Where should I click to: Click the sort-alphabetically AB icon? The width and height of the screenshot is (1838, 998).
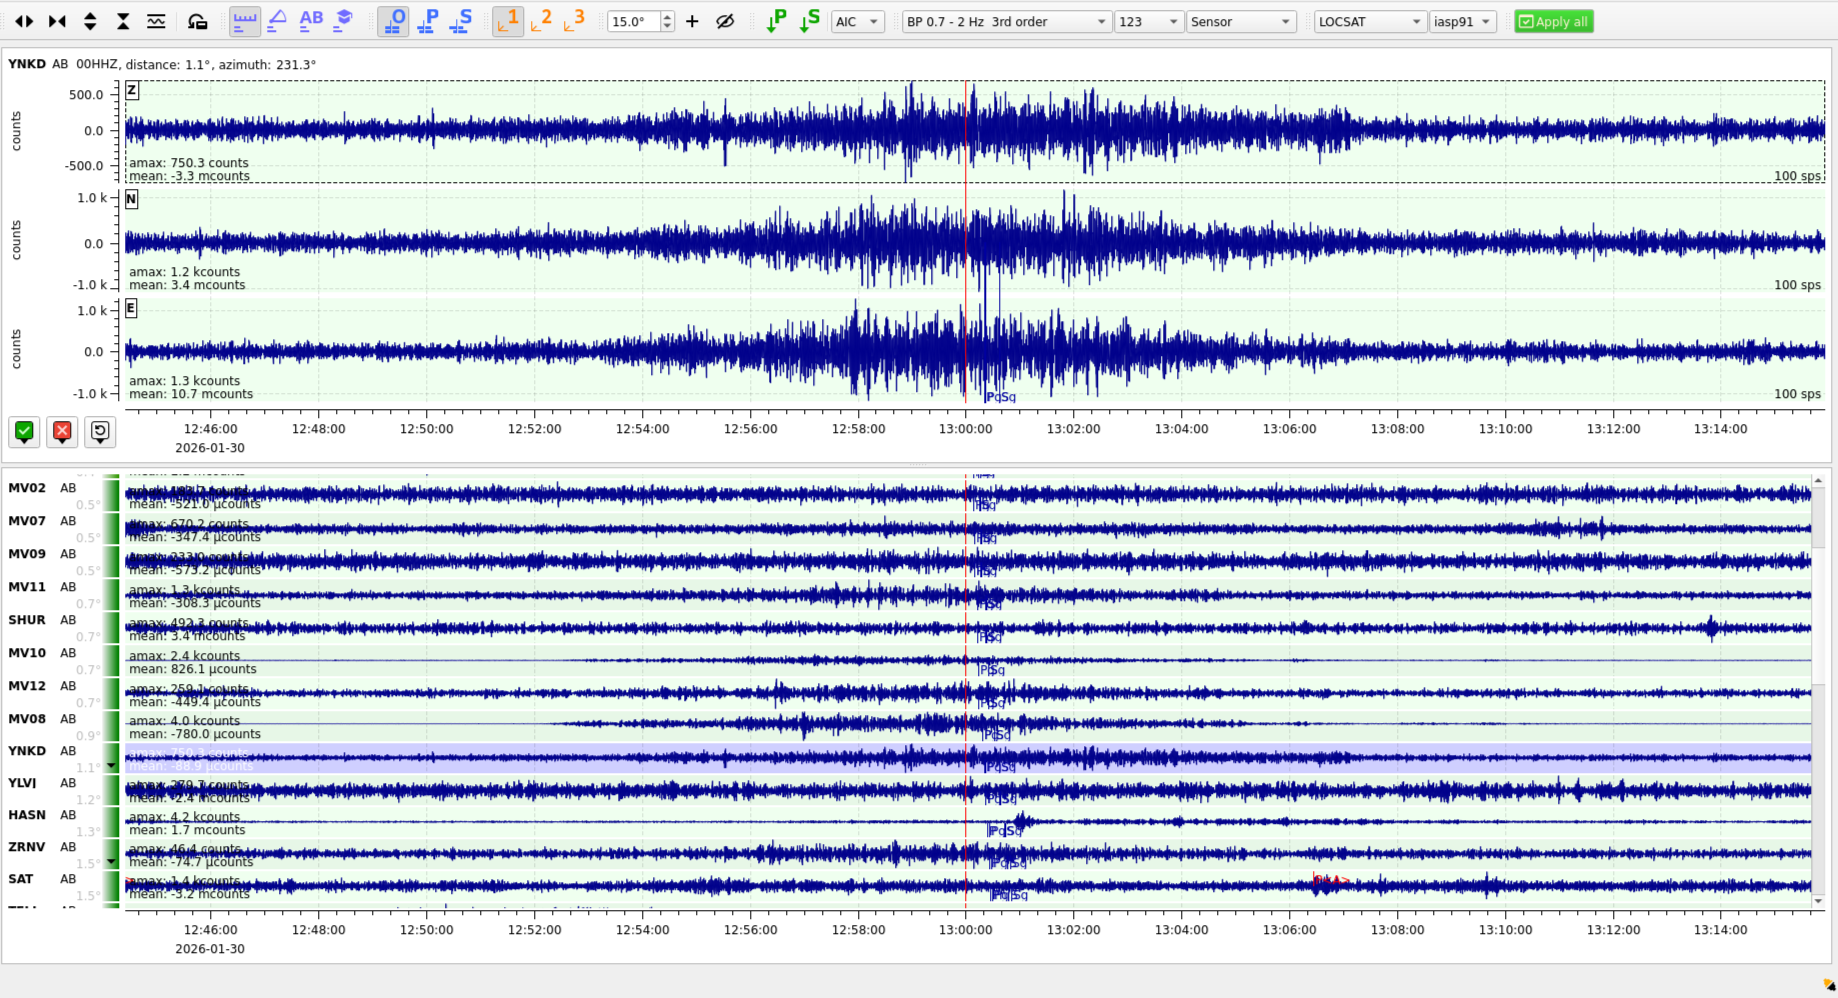311,21
